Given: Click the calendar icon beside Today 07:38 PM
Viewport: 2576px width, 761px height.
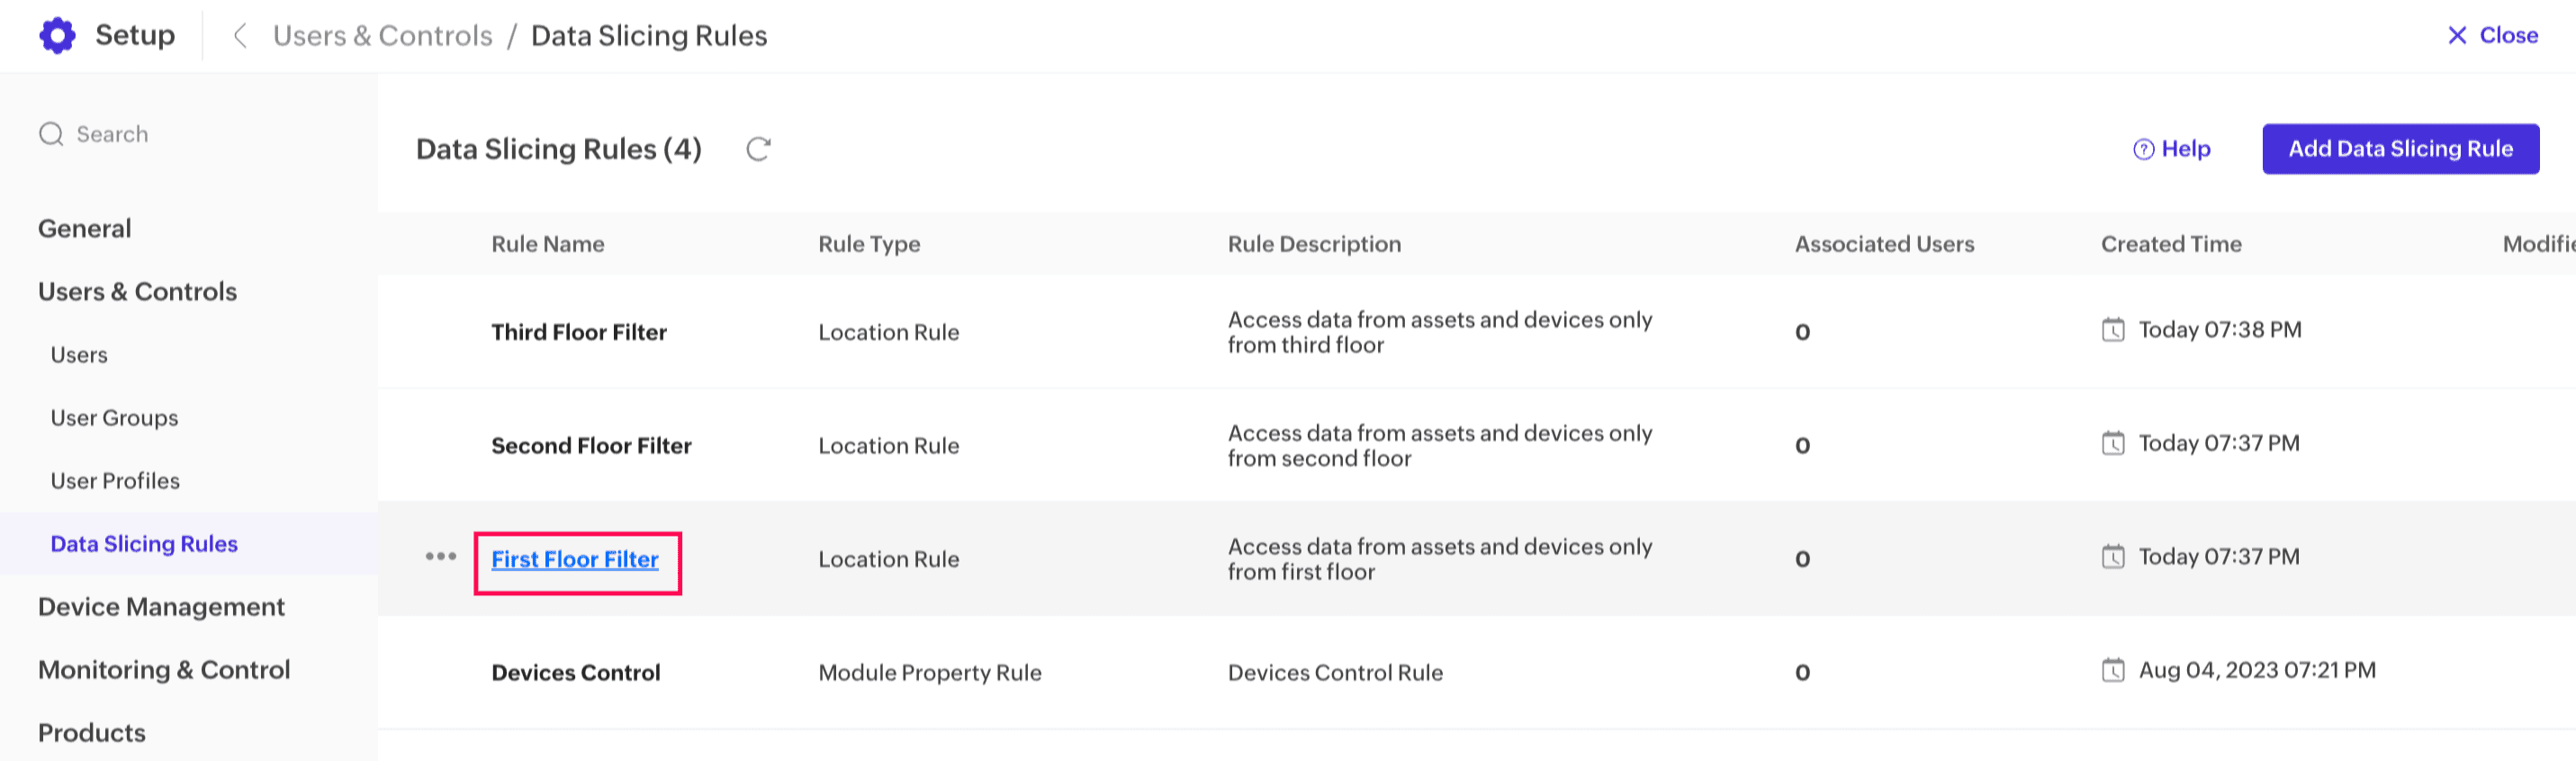Looking at the screenshot, I should [x=2112, y=330].
